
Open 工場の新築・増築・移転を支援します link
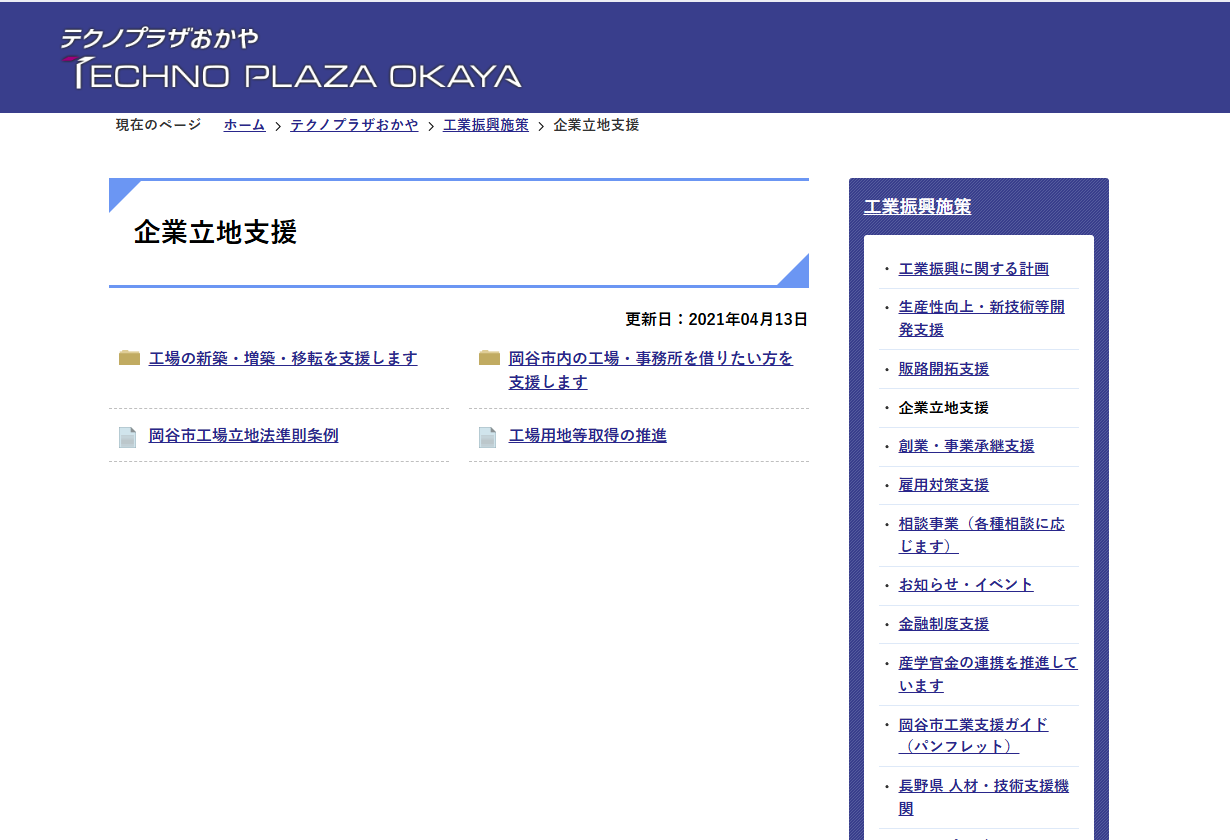[x=283, y=358]
